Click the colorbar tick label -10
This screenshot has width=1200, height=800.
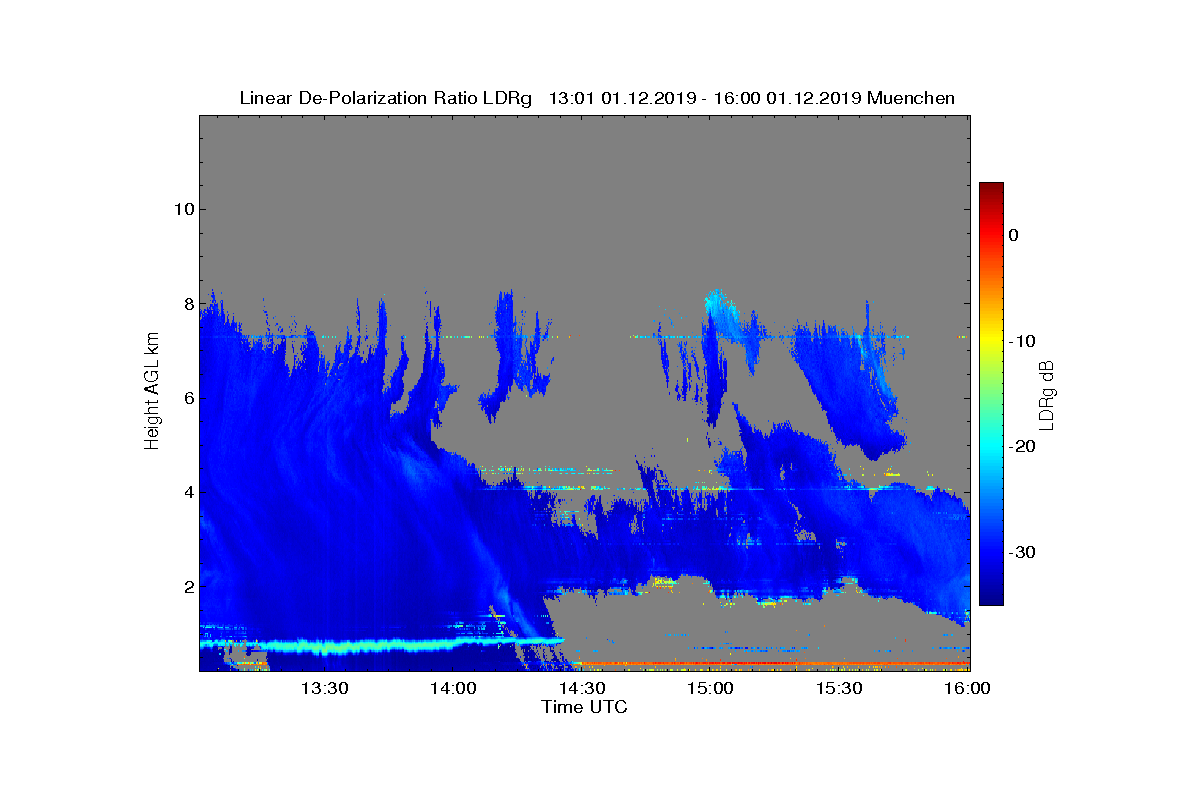point(1020,341)
